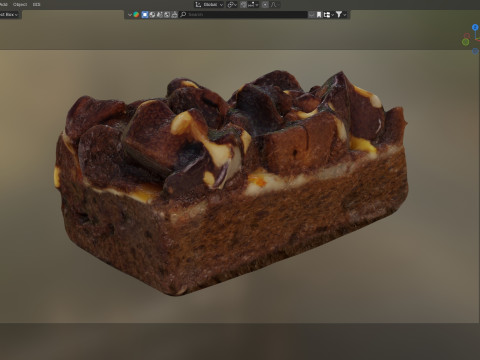480x360 pixels.
Task: Click the lower blue negative Z gizmo circle
Action: (x=475, y=51)
